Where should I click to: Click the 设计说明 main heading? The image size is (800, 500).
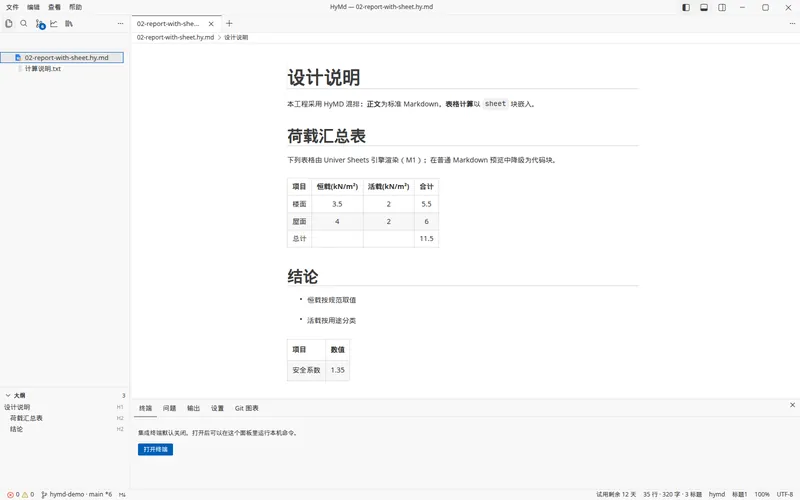coord(323,78)
